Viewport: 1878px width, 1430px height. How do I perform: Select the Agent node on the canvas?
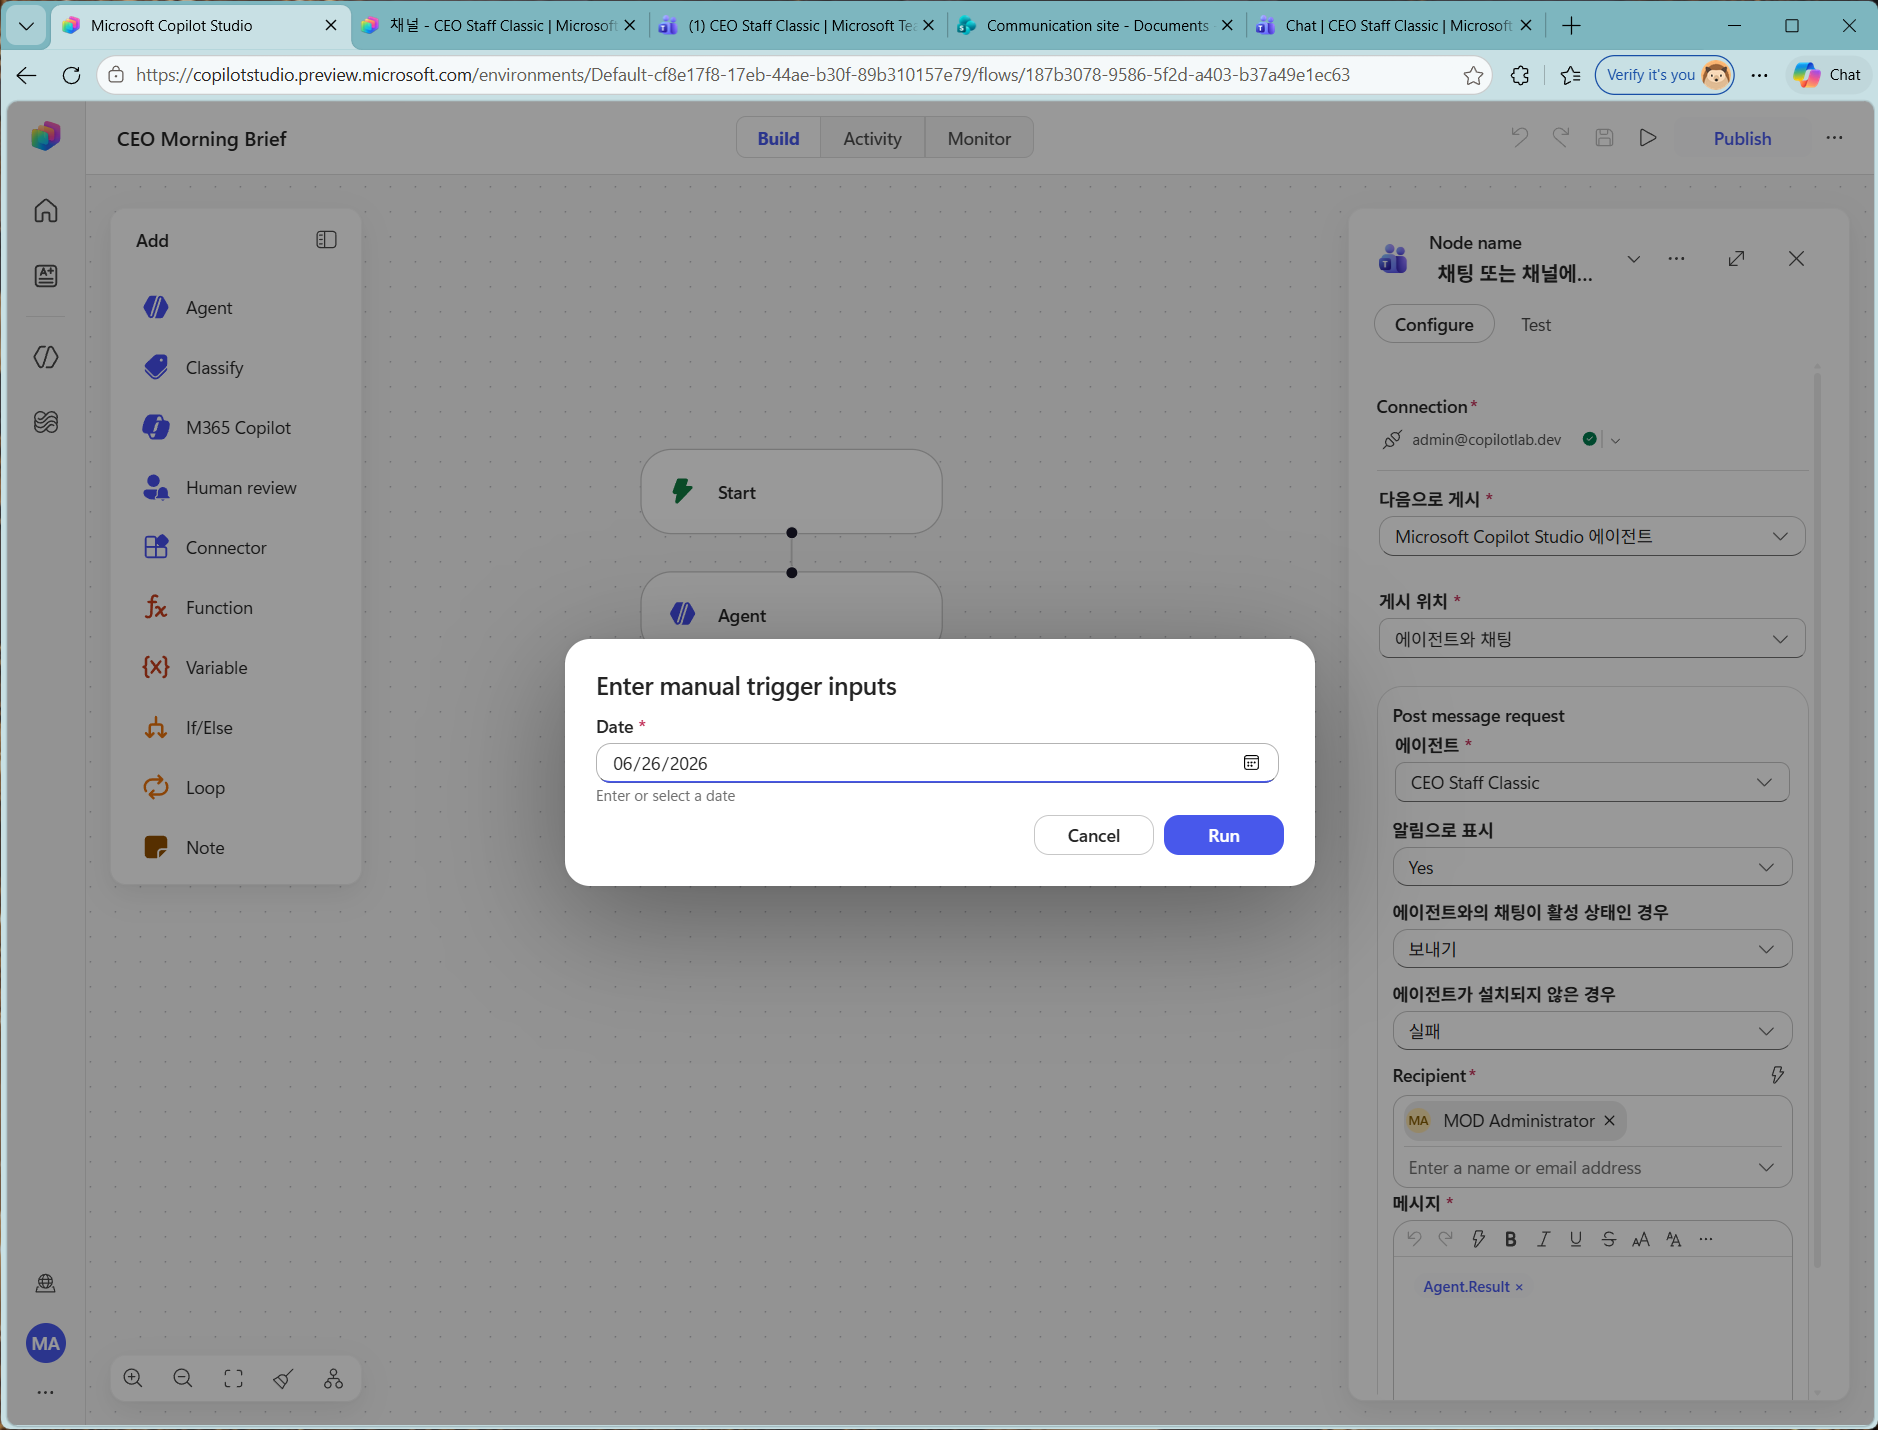tap(791, 608)
